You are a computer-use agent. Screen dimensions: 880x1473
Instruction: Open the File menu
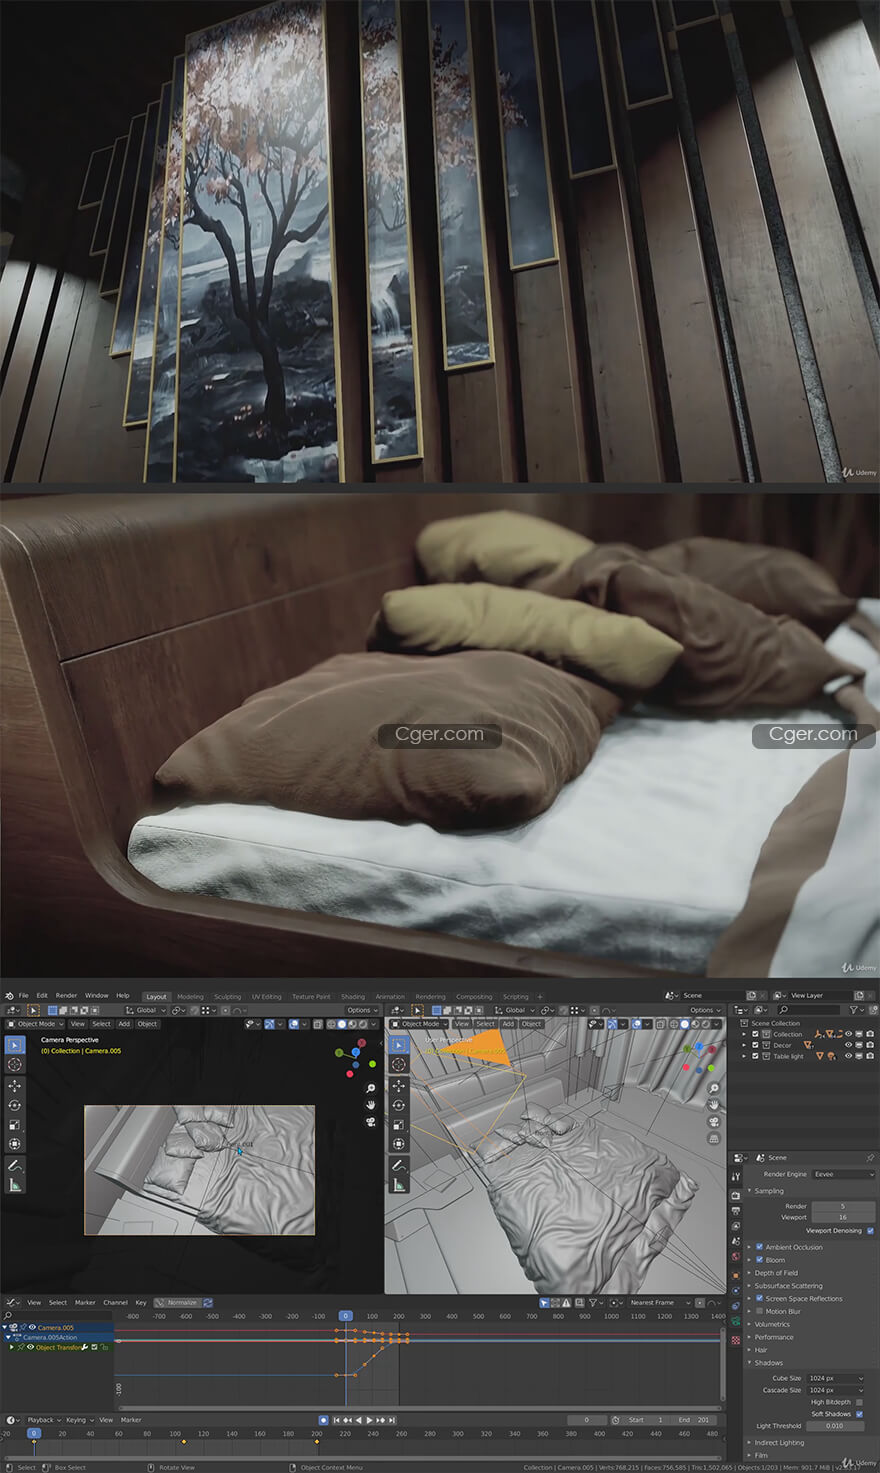[23, 996]
